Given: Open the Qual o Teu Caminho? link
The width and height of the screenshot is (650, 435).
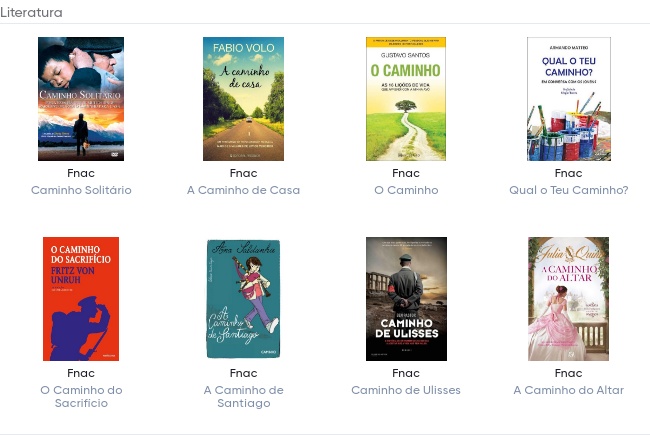Looking at the screenshot, I should point(569,190).
